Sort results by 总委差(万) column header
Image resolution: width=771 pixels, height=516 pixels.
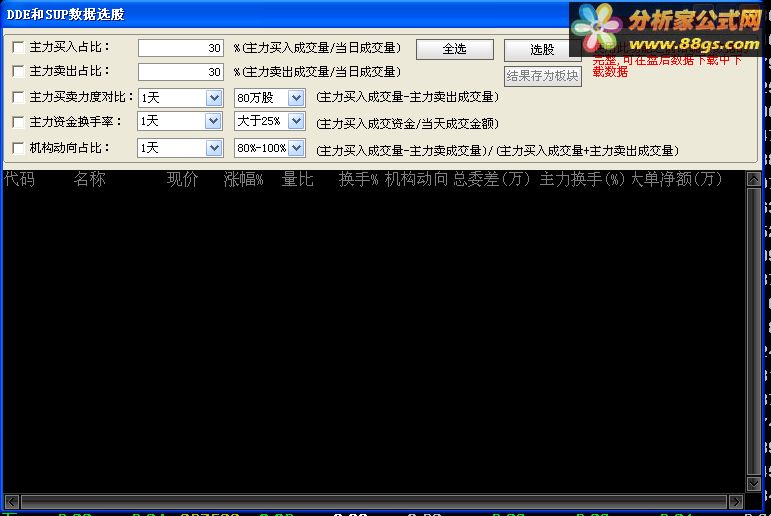[x=492, y=179]
